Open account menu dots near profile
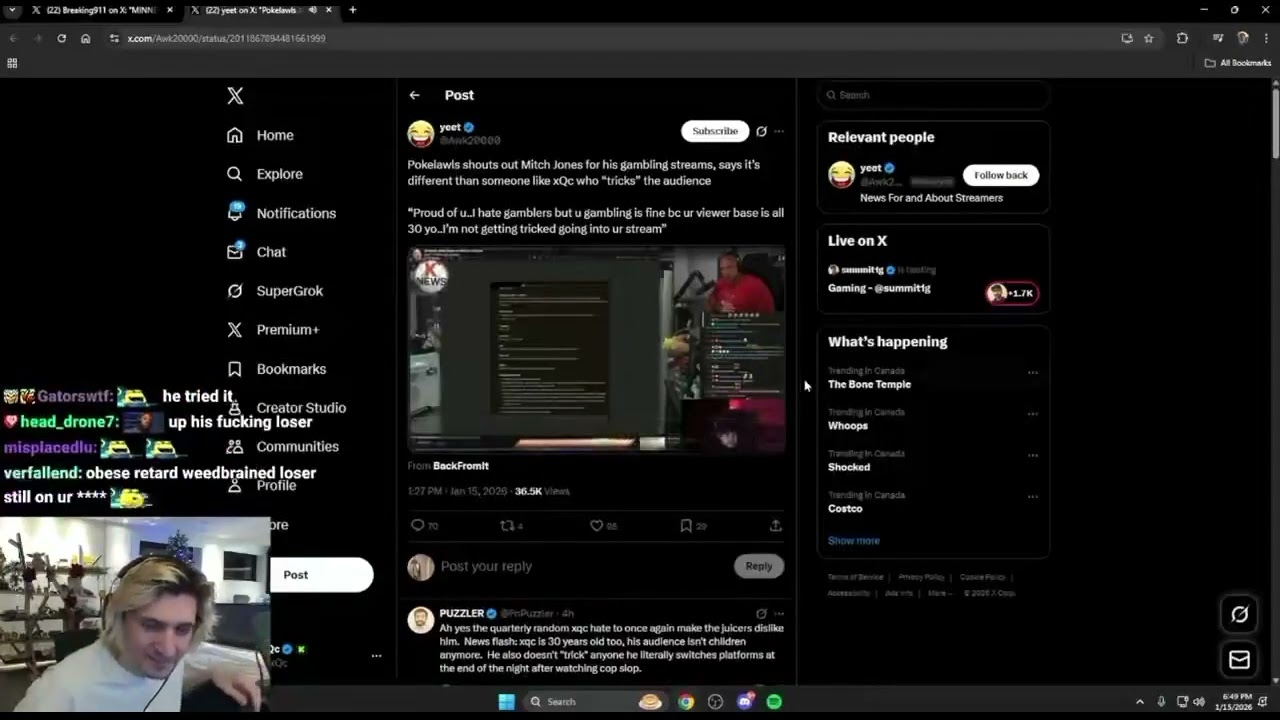This screenshot has width=1280, height=720. [376, 656]
